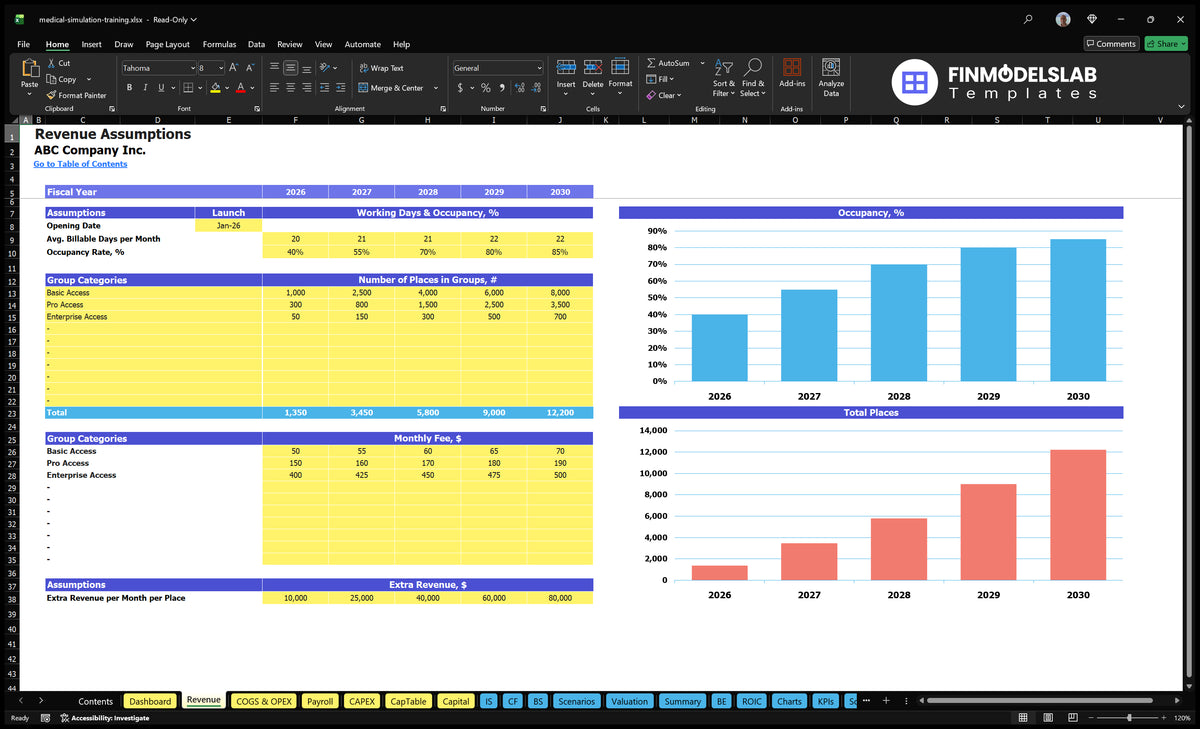
Task: Cut the selection with scissors icon
Action: 51,63
